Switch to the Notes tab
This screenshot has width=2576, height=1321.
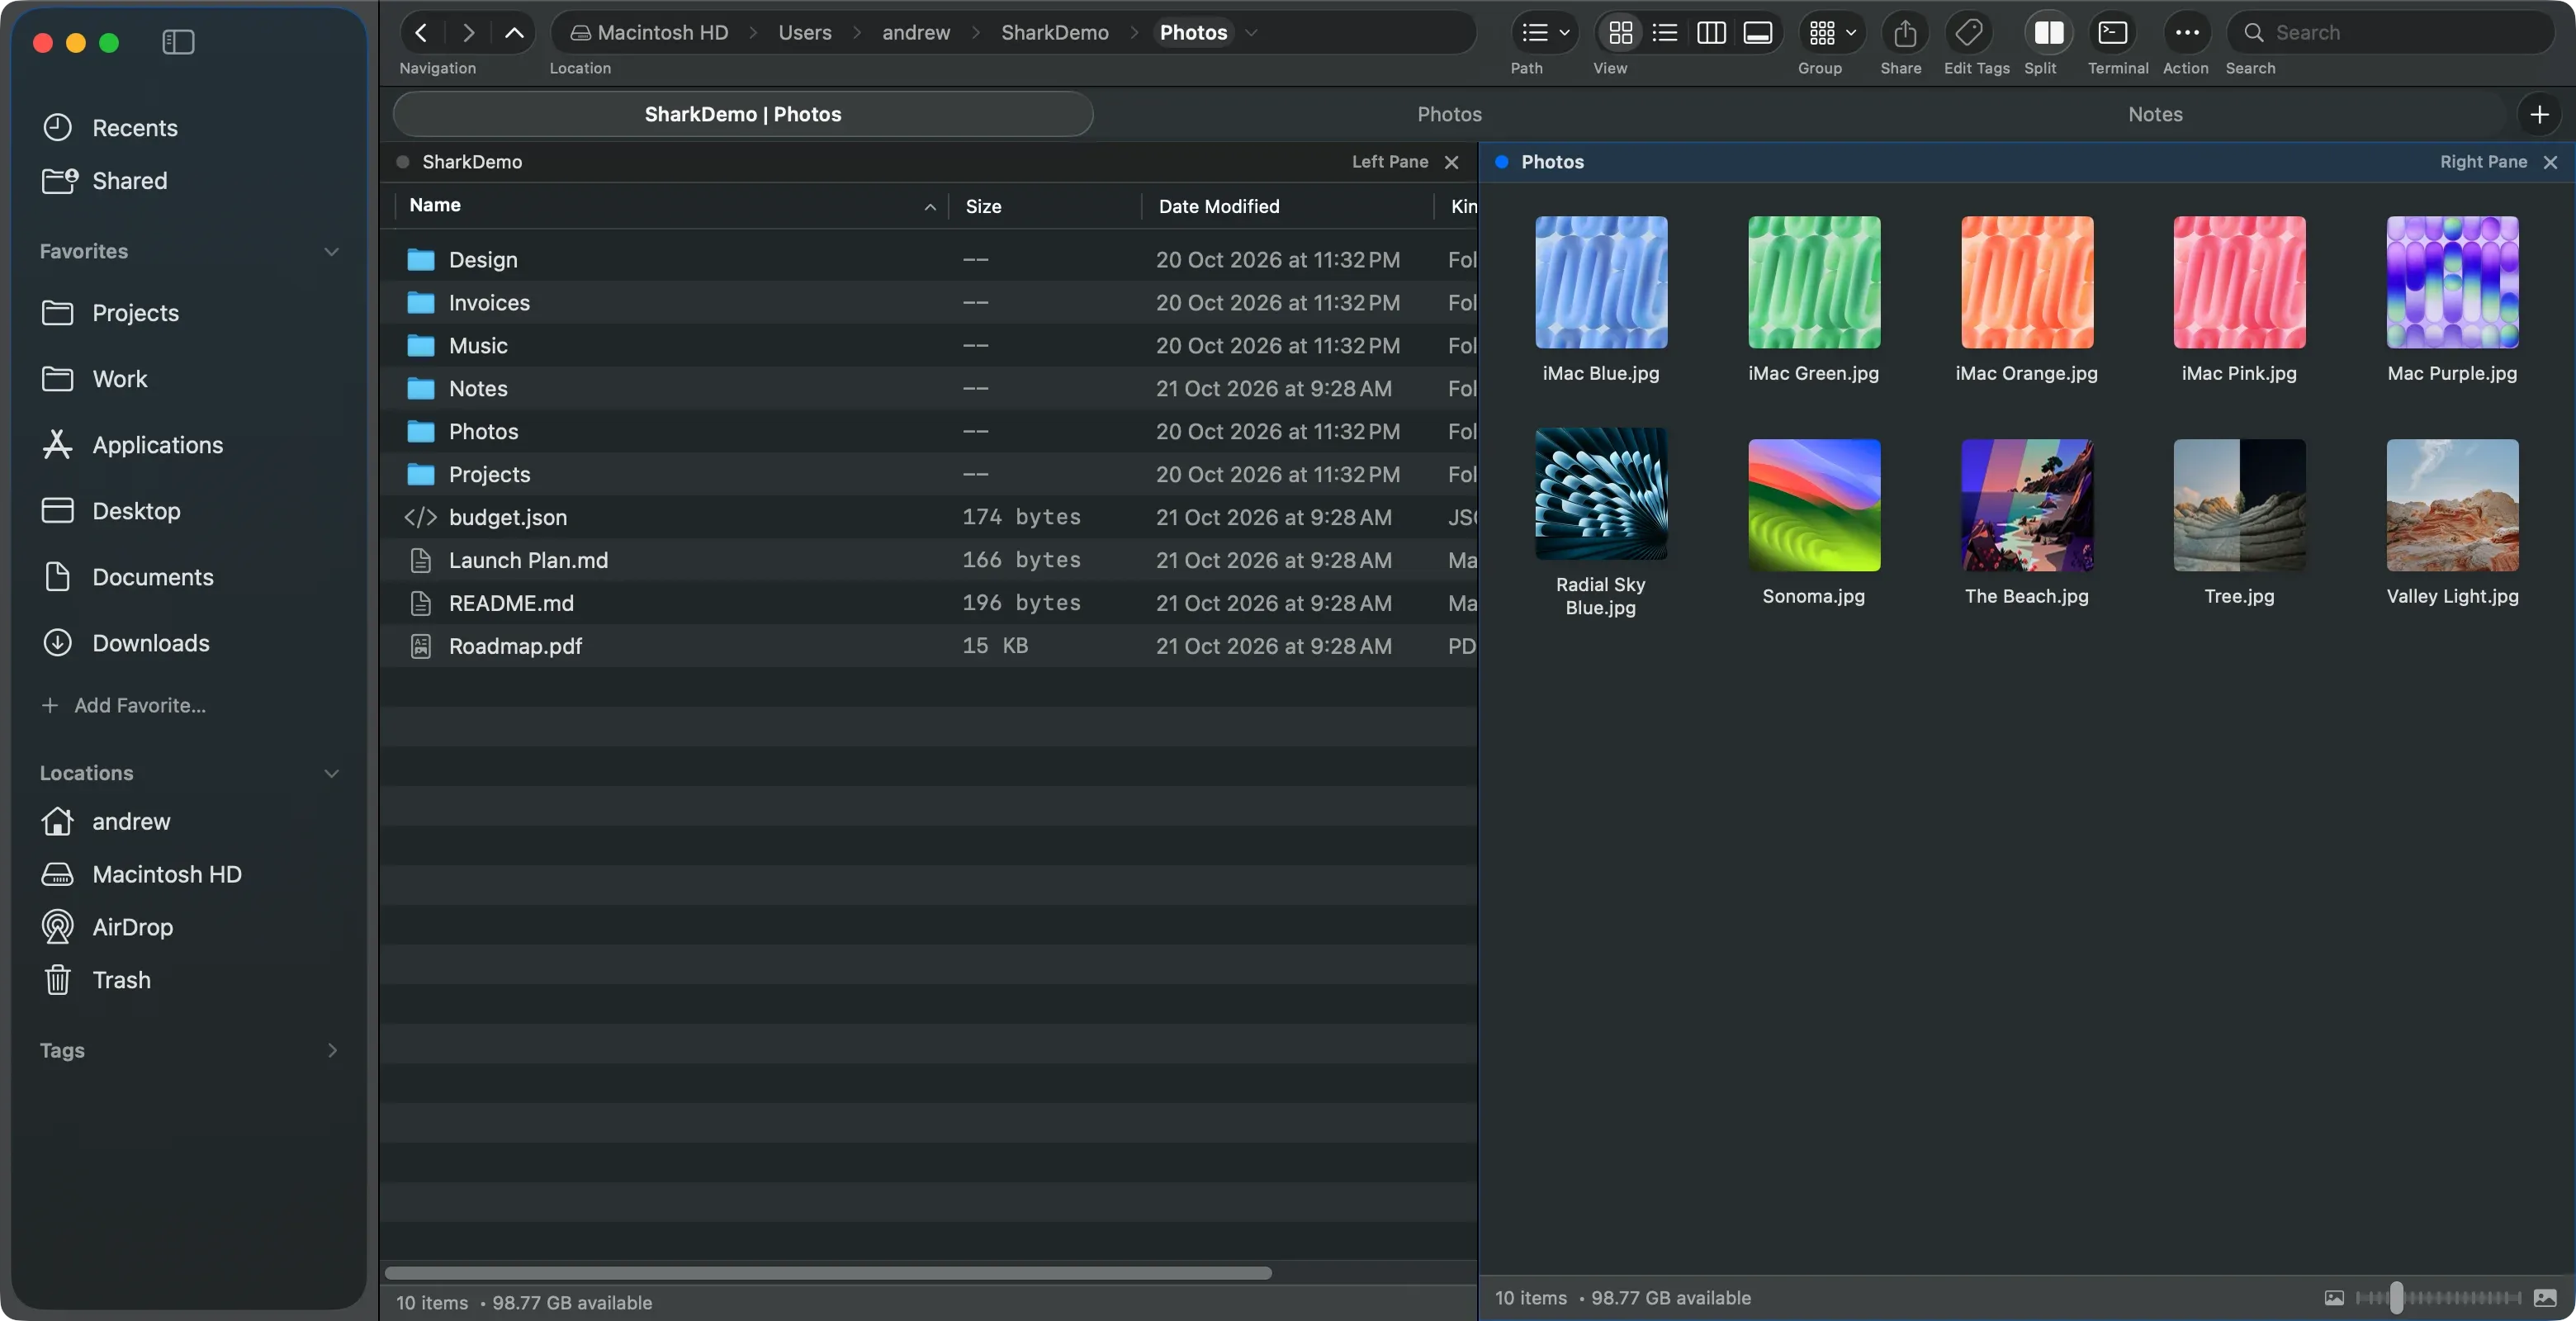point(2155,114)
